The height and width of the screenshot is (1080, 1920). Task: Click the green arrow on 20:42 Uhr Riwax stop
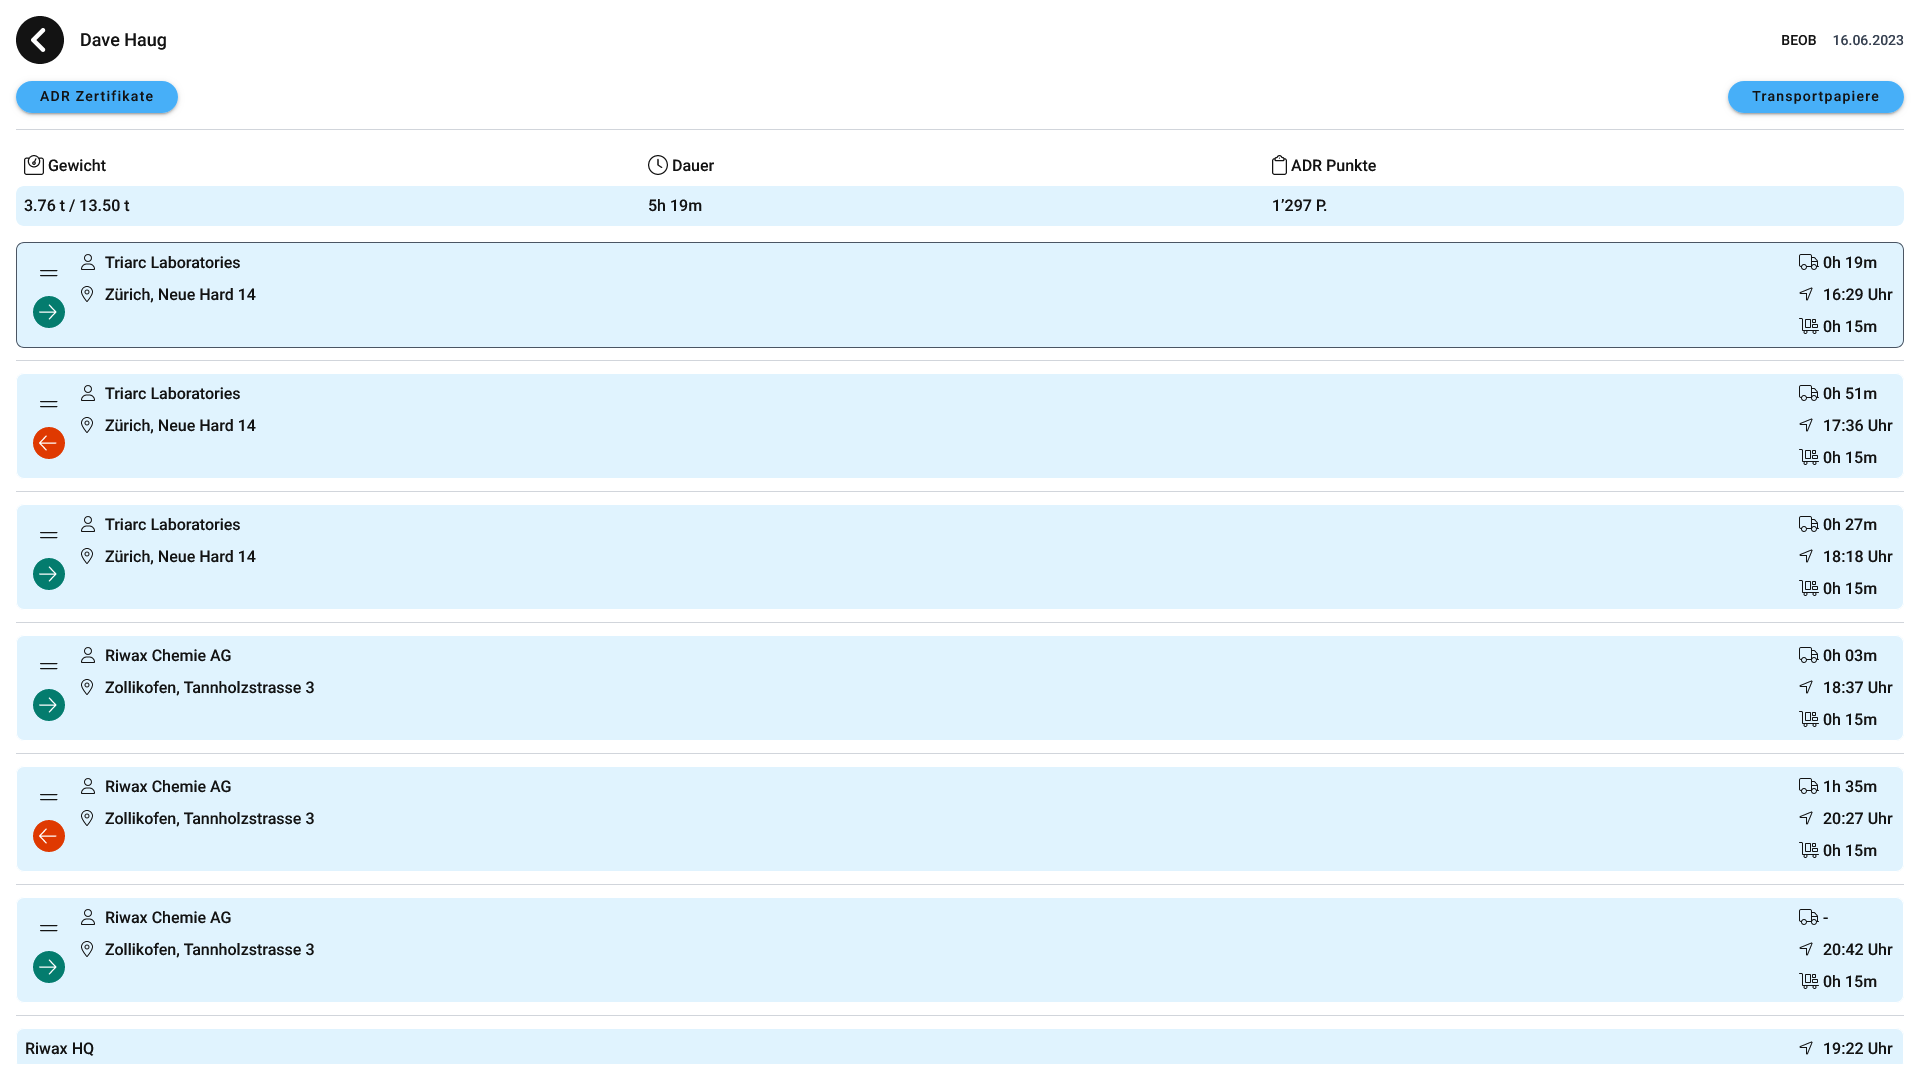coord(49,967)
